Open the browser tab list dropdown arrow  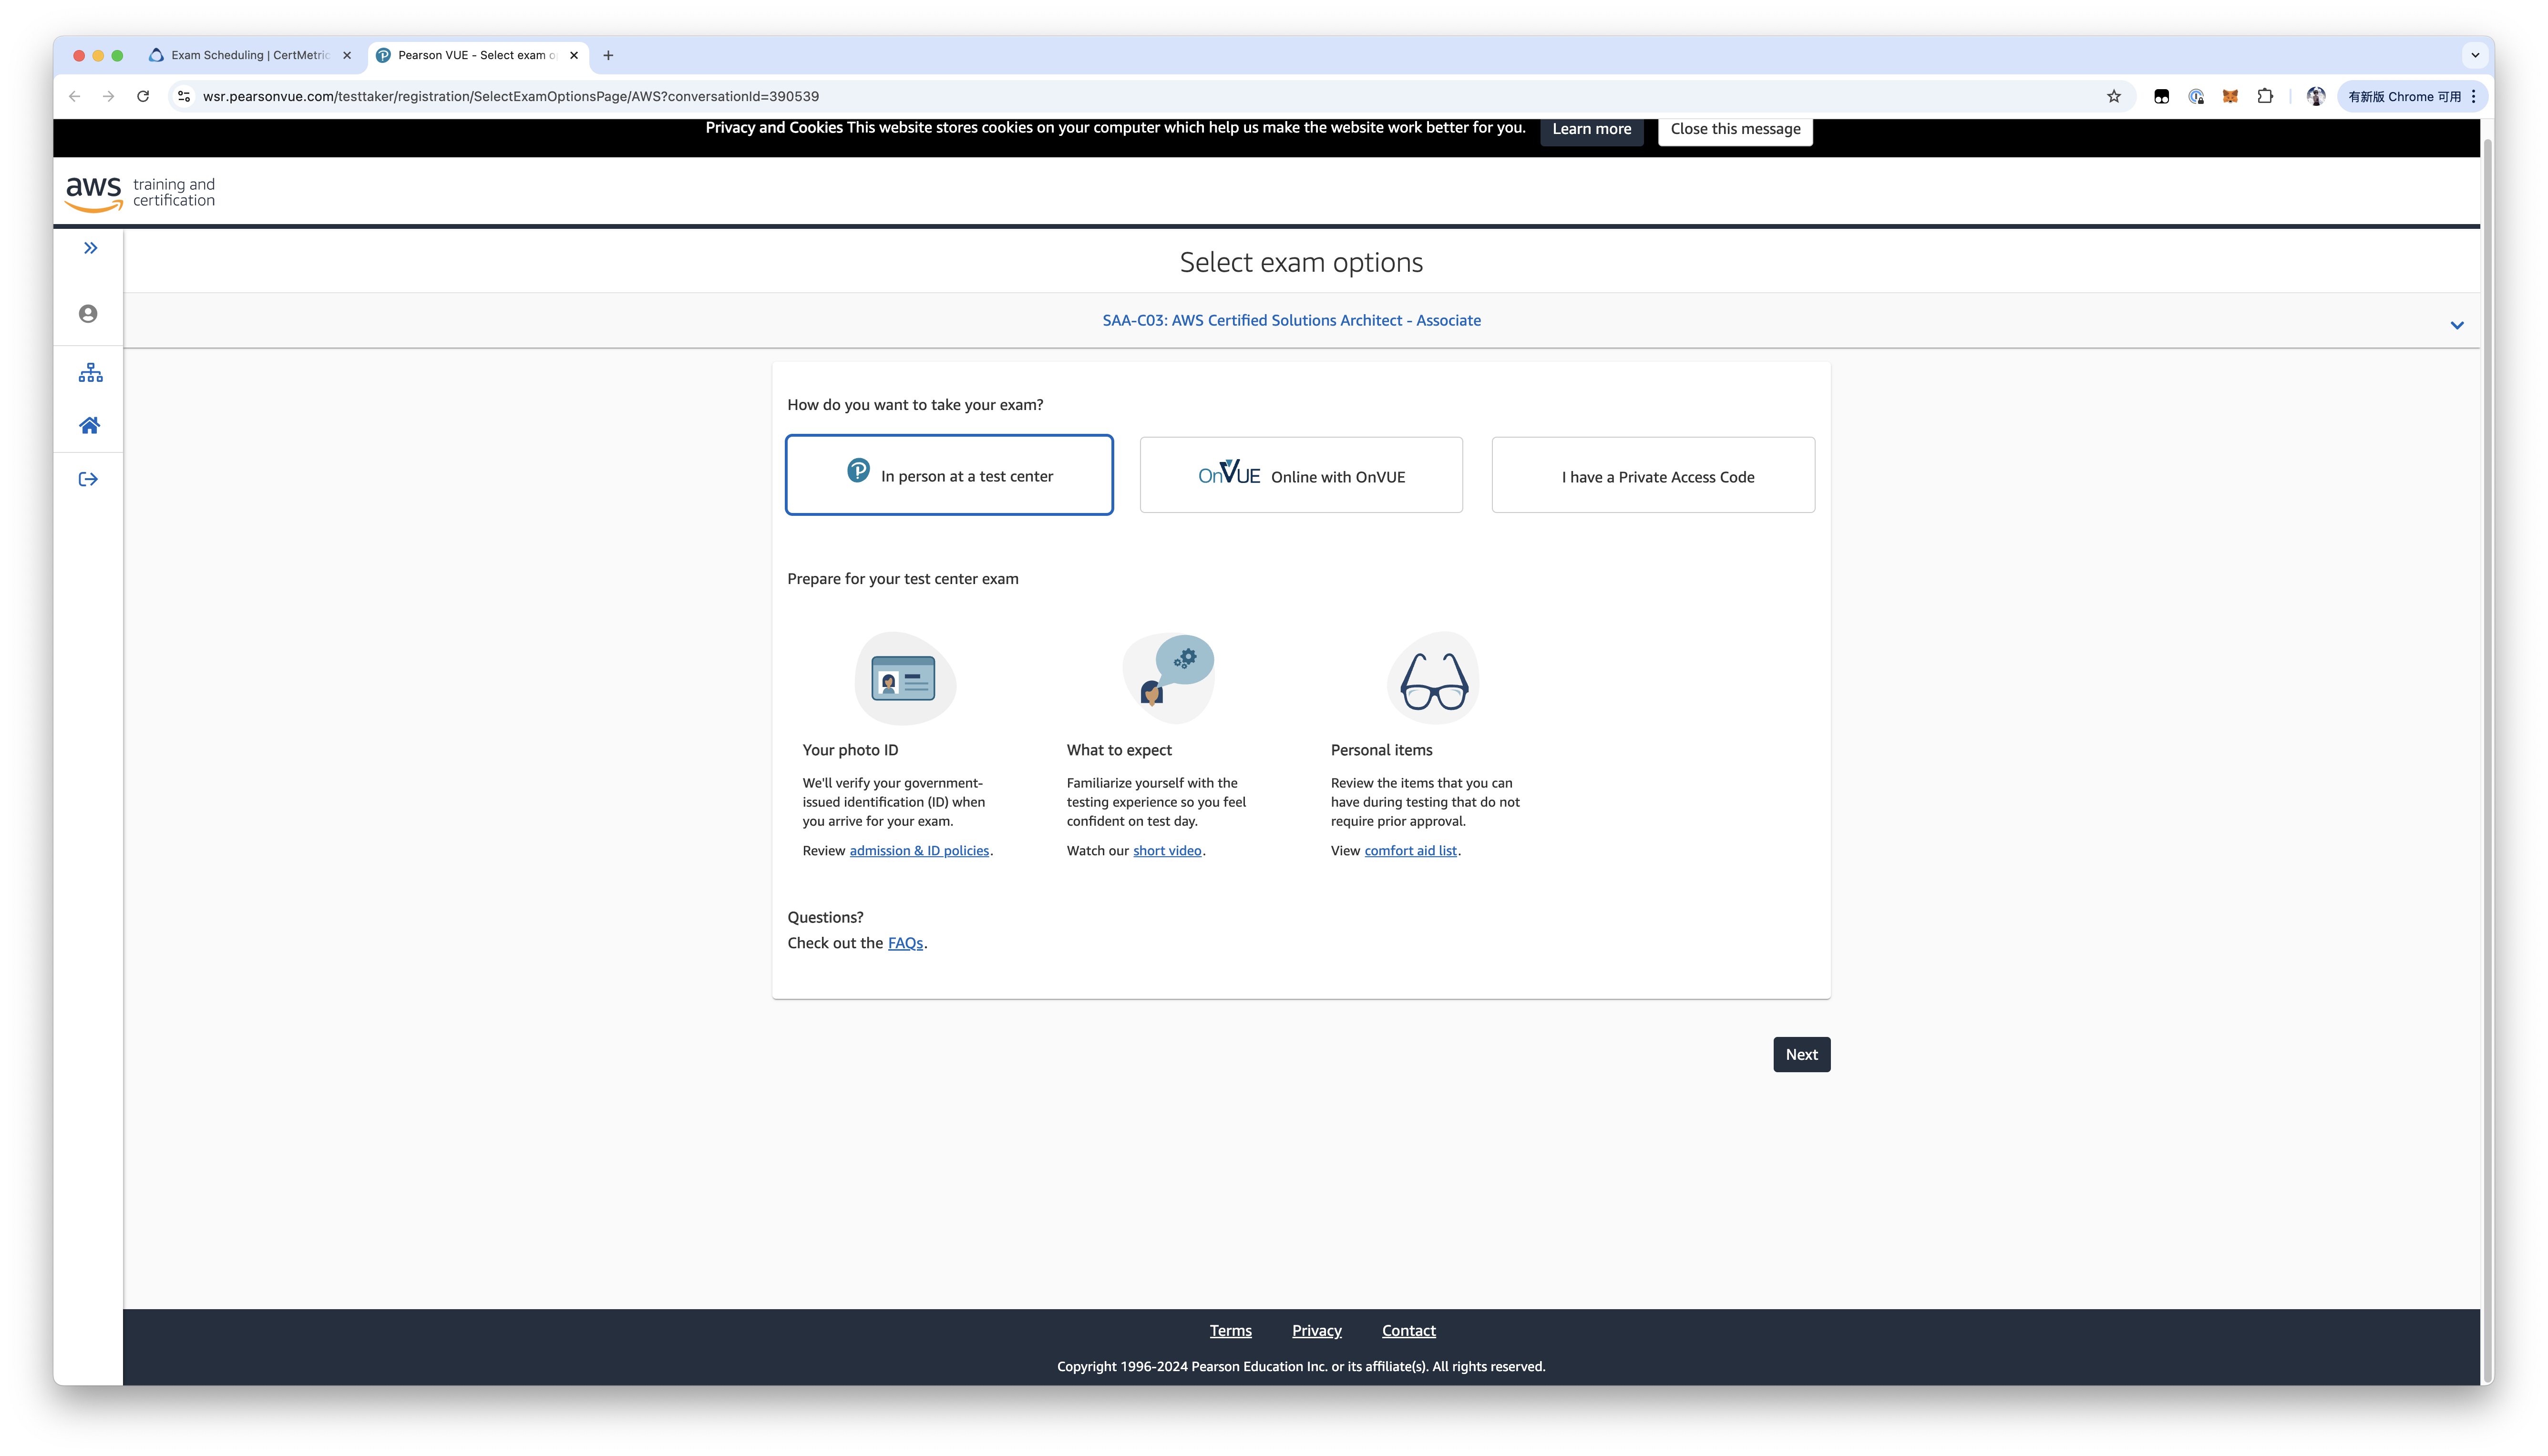tap(2475, 55)
